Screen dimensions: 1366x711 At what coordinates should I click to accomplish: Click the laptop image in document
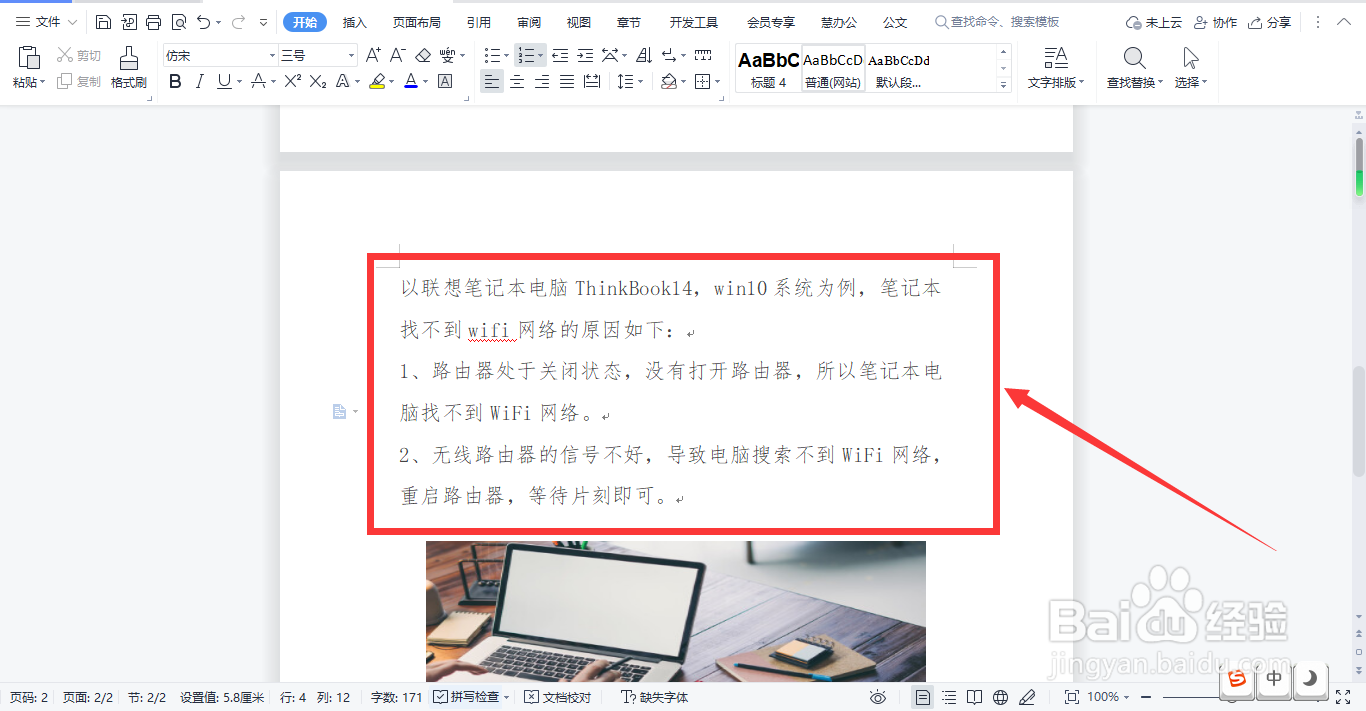coord(675,611)
